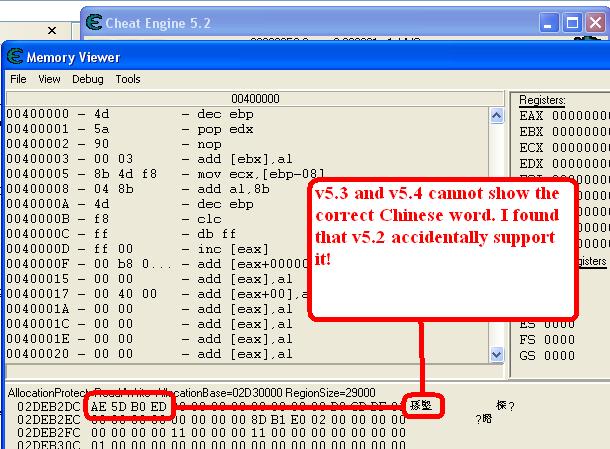Image resolution: width=610 pixels, height=449 pixels.
Task: Click hex dump address 02DEB2EC
Action: coord(49,420)
